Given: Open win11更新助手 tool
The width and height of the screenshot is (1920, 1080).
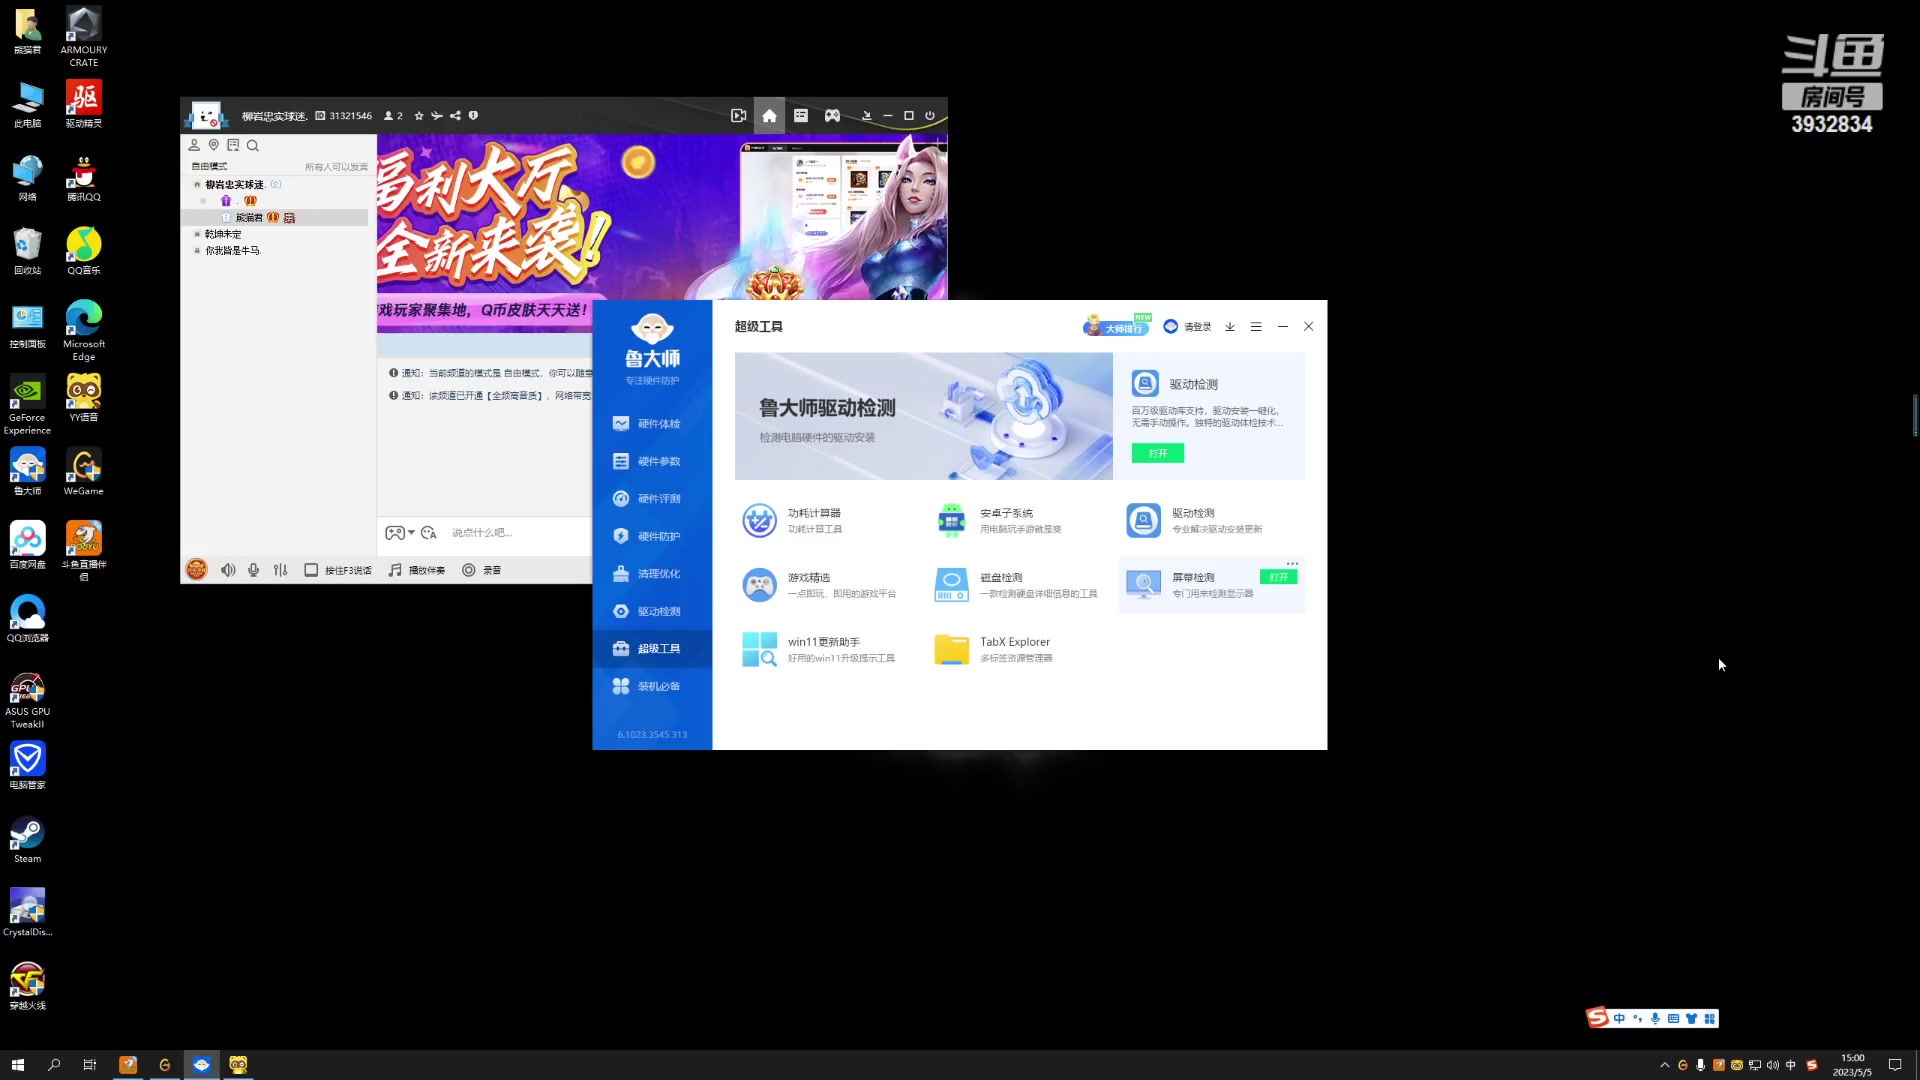Looking at the screenshot, I should tap(818, 649).
